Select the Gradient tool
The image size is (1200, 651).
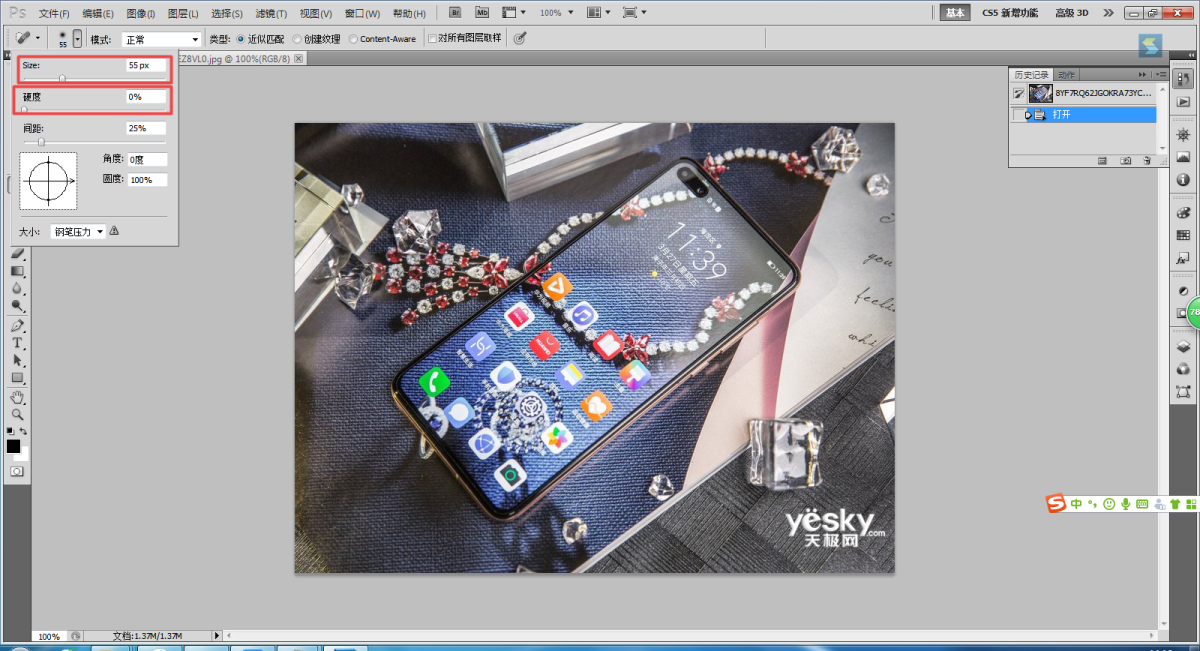point(17,271)
